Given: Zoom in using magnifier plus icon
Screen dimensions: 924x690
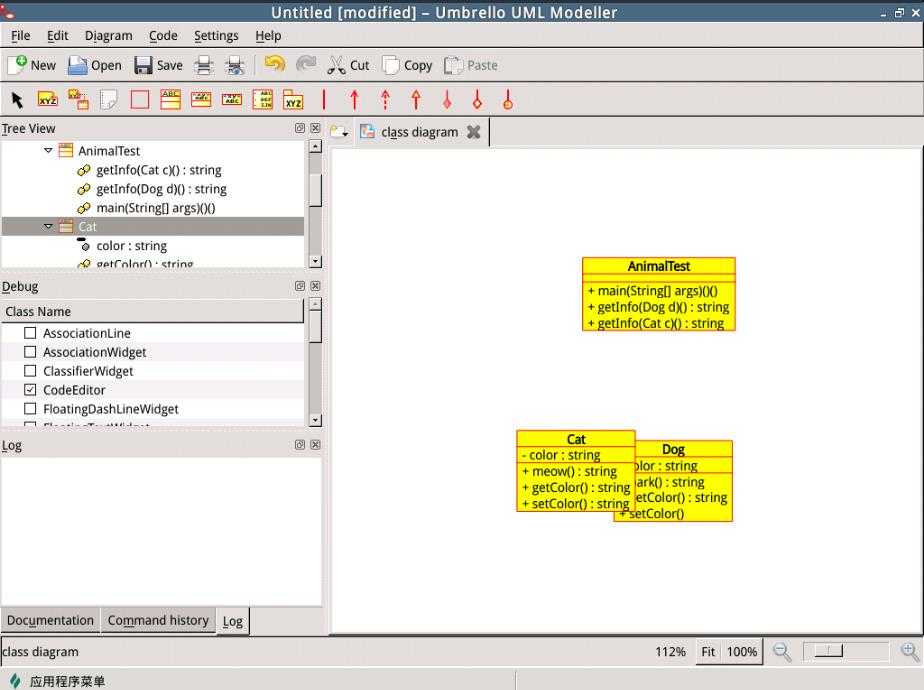Looking at the screenshot, I should (x=909, y=651).
